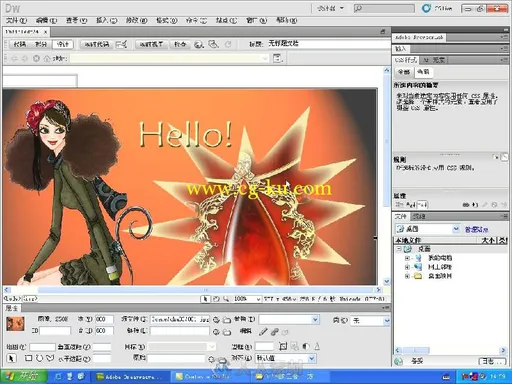Screen dimensions: 512x384
Task: Select the hotspot pointer tool
Action: click(x=11, y=358)
